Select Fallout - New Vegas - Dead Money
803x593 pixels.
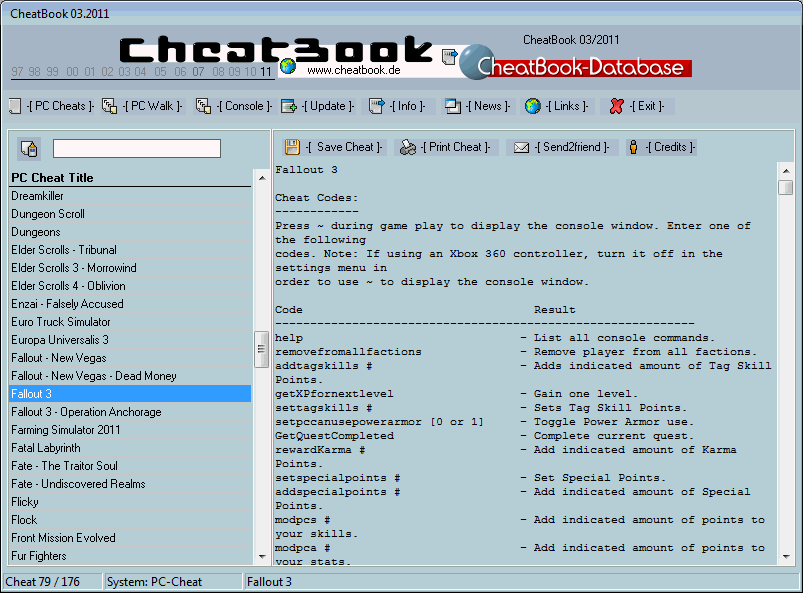(x=130, y=376)
